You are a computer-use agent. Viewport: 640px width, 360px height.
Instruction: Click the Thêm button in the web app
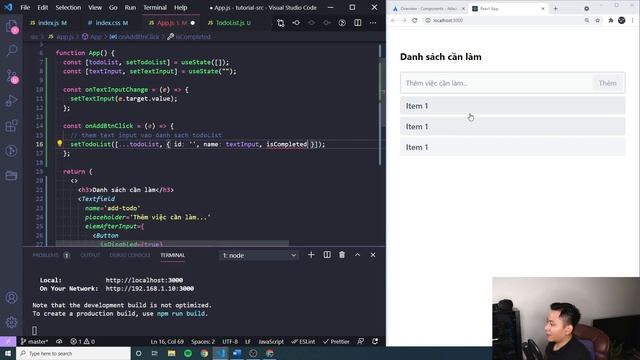tap(607, 83)
